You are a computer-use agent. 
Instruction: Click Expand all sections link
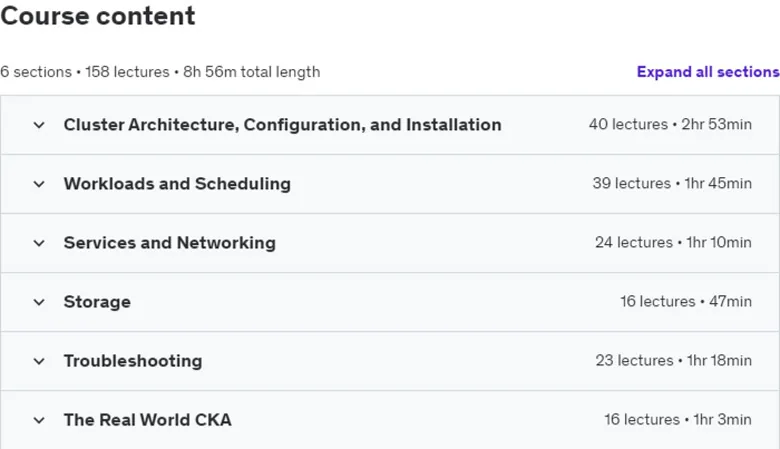tap(708, 72)
